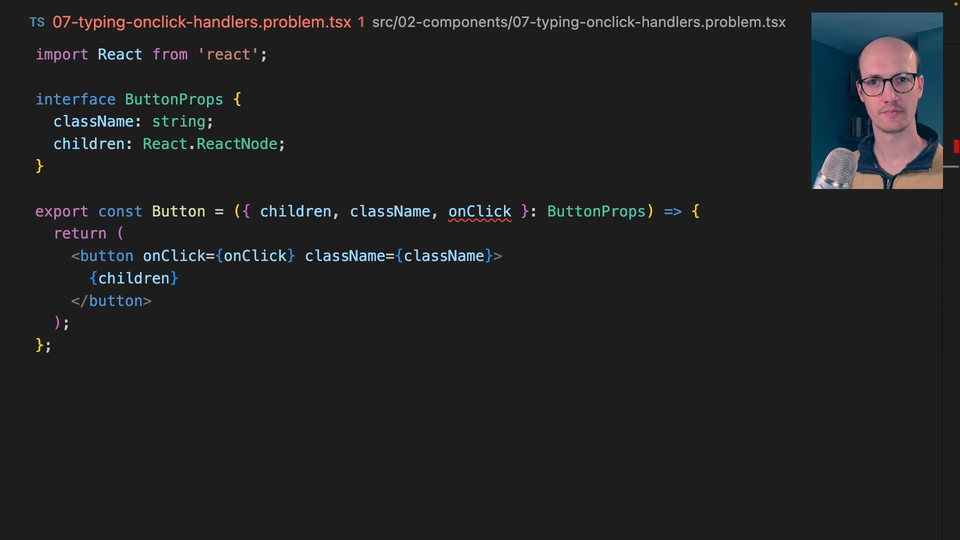Click the closing </button> tag
This screenshot has width=960, height=540.
click(x=111, y=300)
